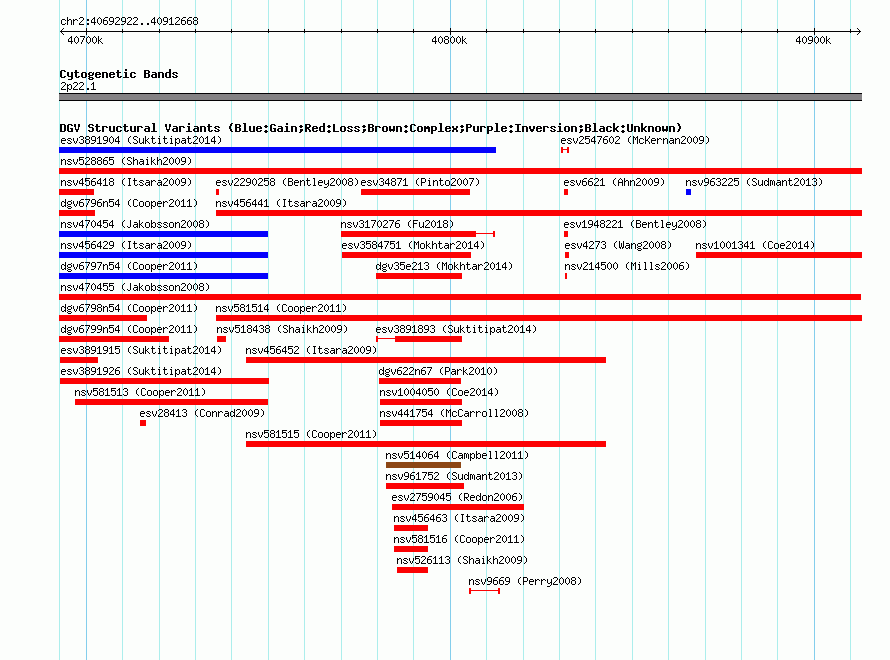890x660 pixels.
Task: Click esv3584751 (Mokhtar2014) label
Action: click(413, 245)
